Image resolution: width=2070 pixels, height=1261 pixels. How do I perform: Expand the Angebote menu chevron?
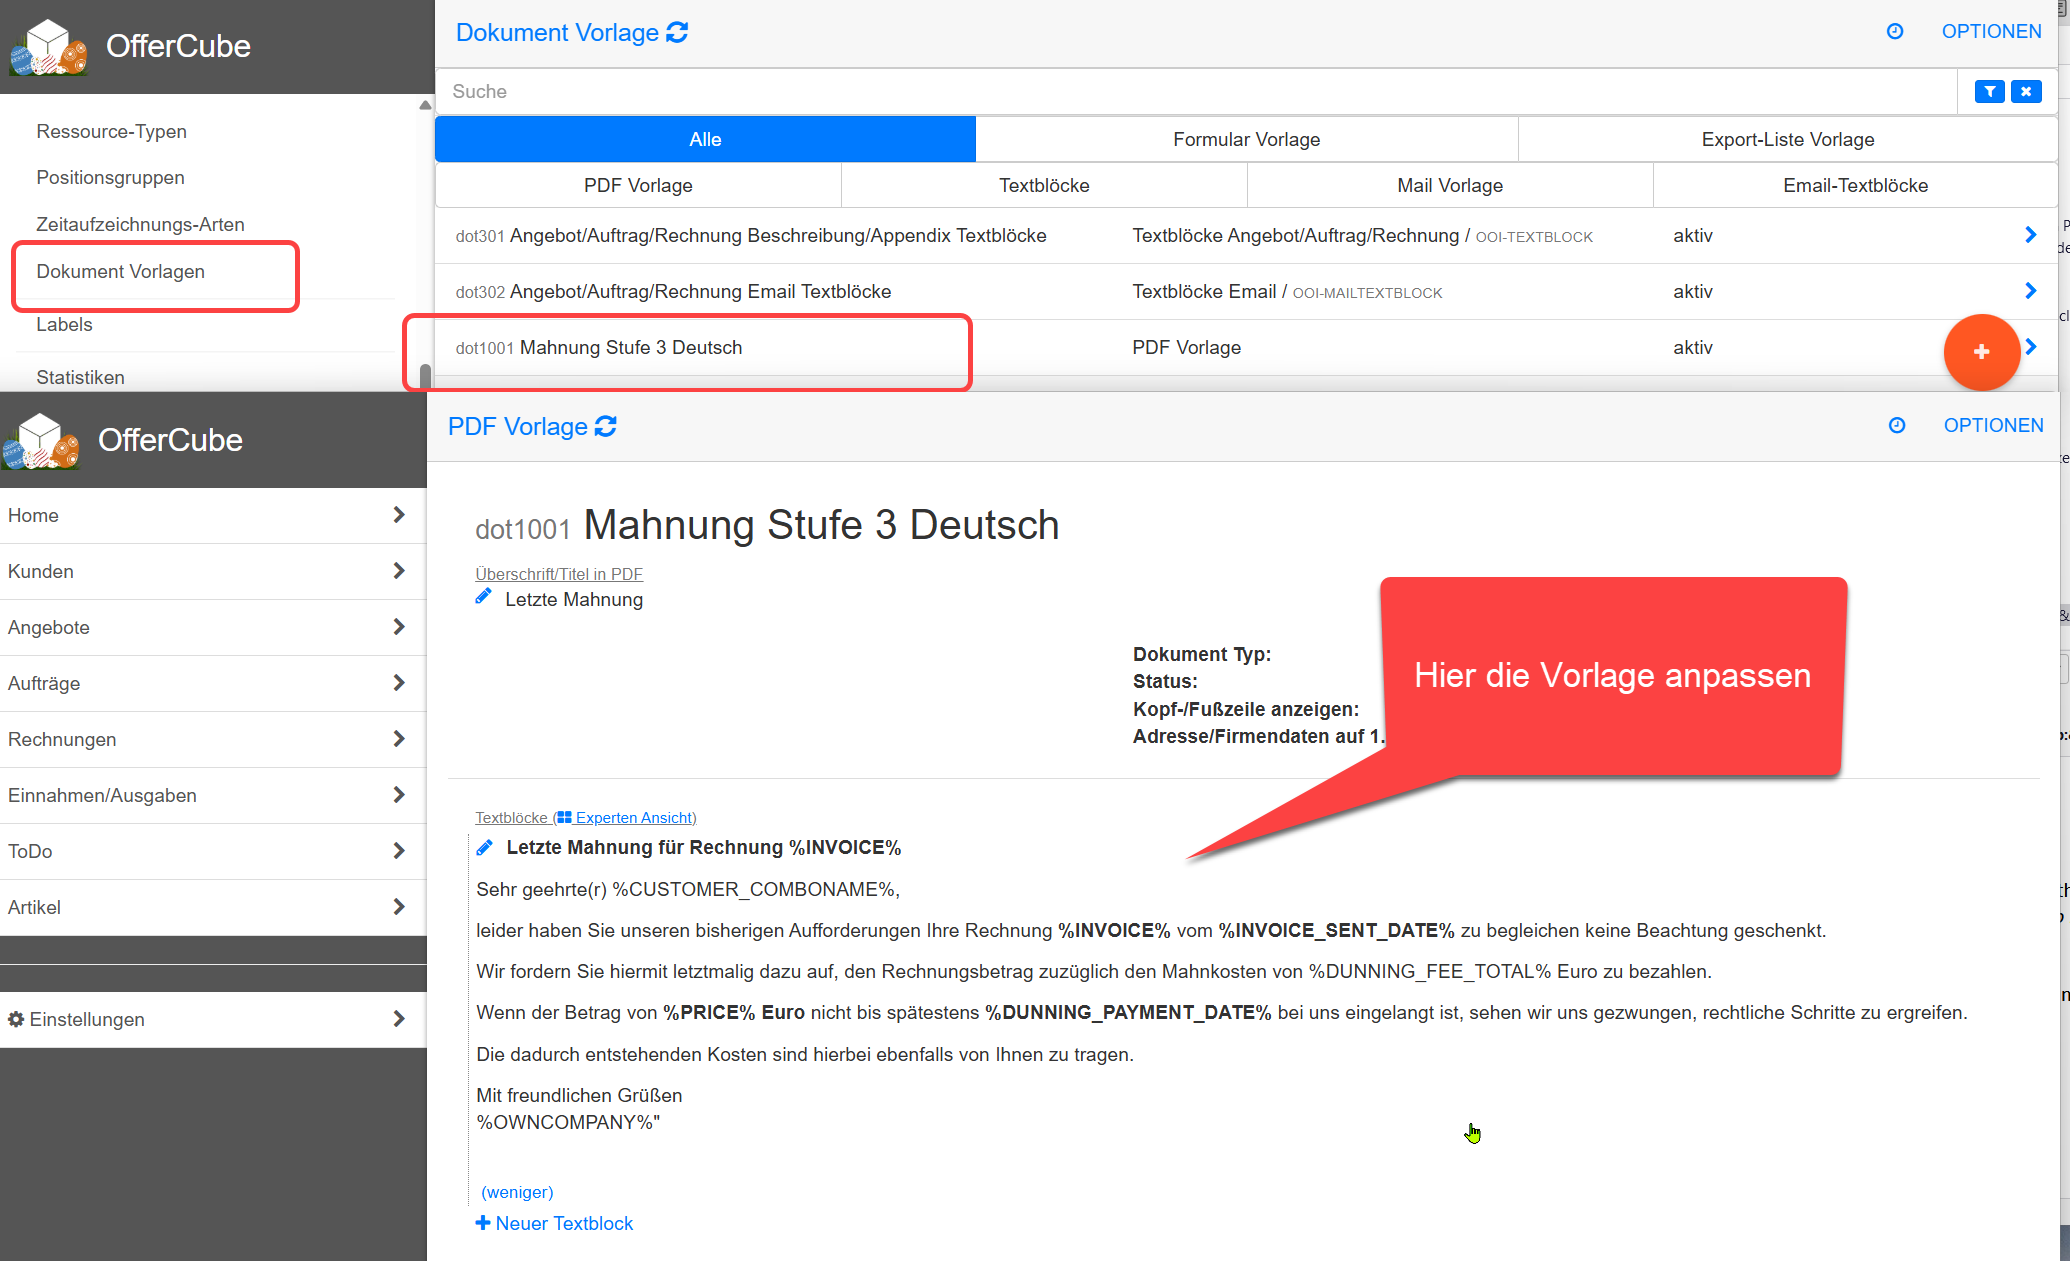[x=399, y=627]
